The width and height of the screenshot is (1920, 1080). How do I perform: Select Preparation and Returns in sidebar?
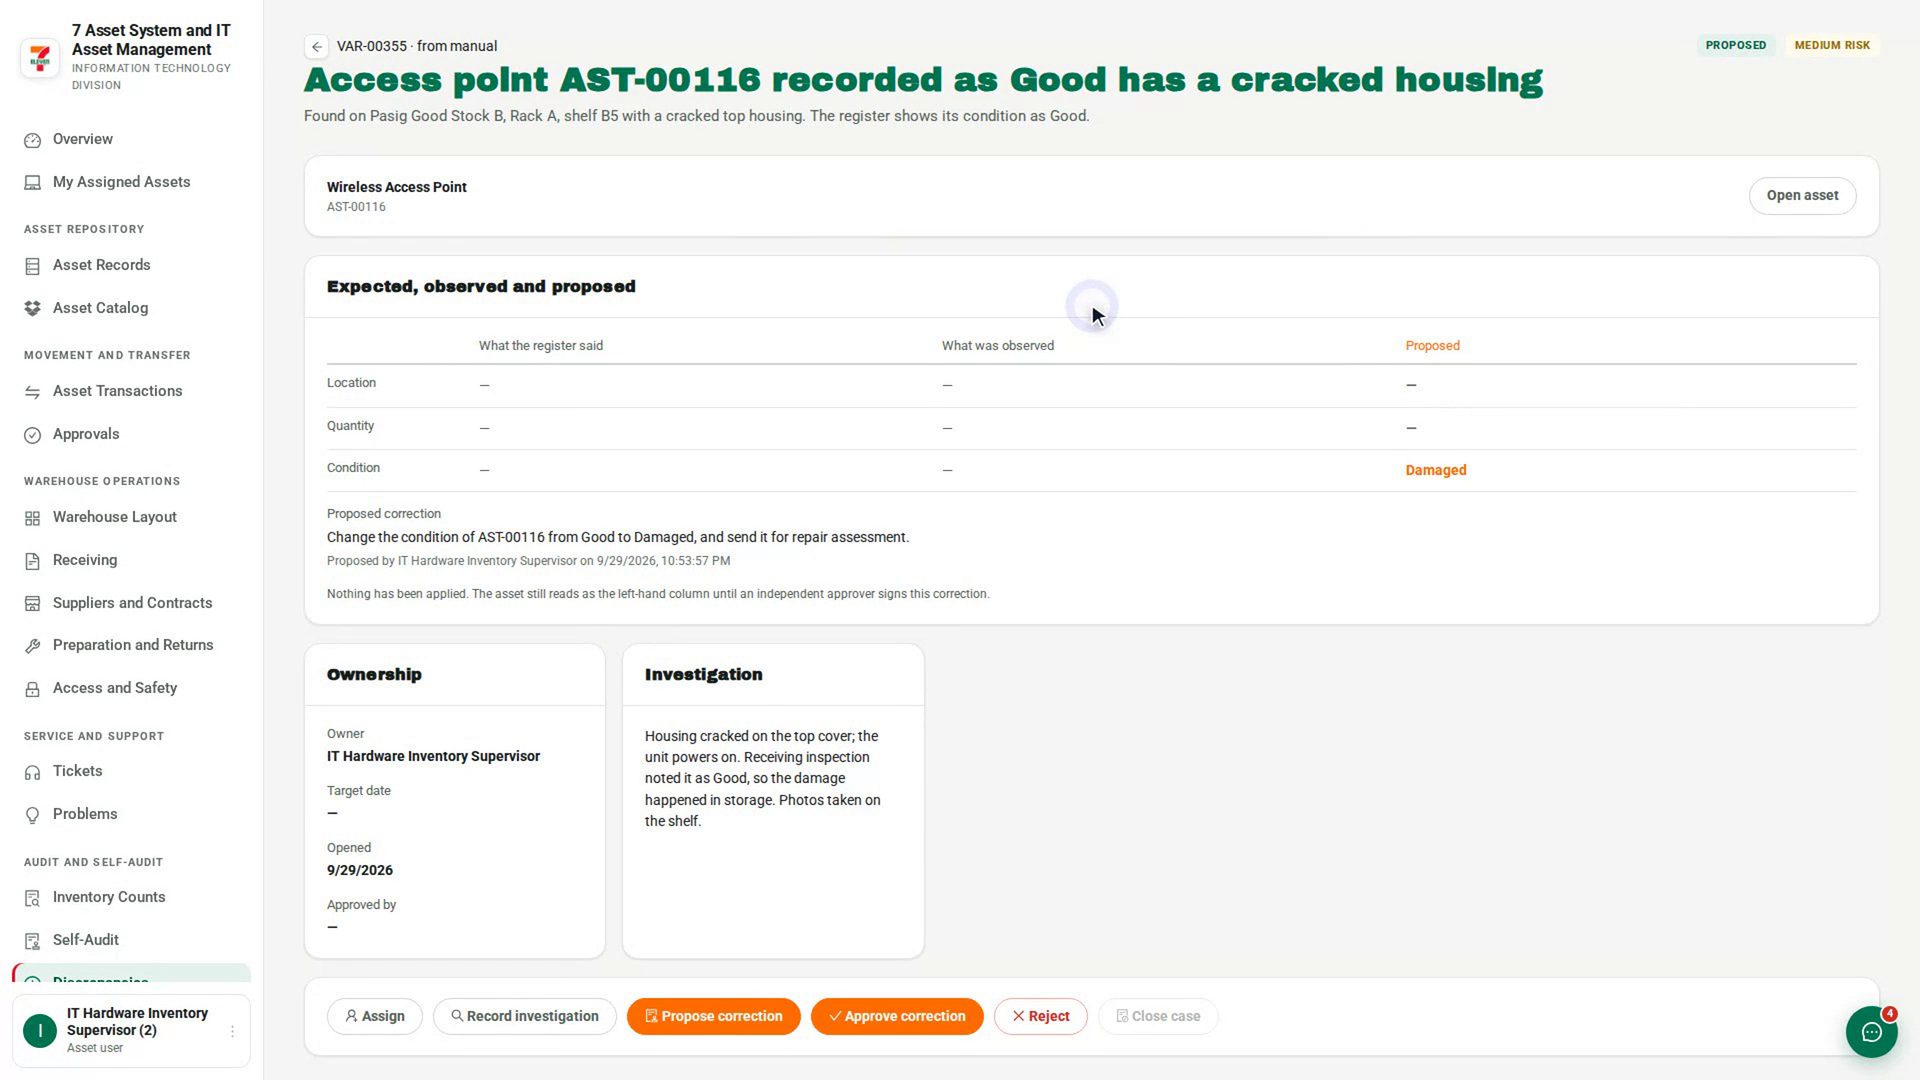[131, 645]
